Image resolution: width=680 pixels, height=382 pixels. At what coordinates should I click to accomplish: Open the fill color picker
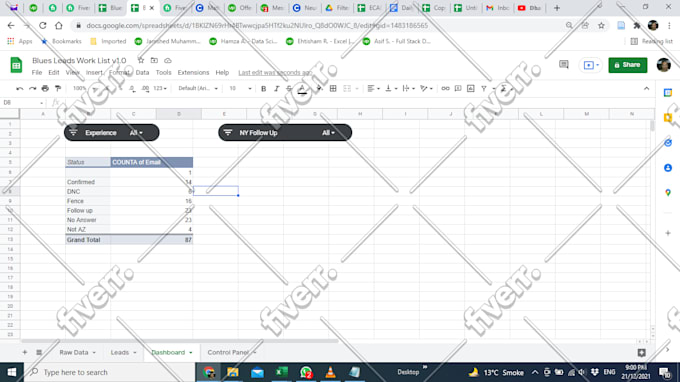tap(319, 88)
